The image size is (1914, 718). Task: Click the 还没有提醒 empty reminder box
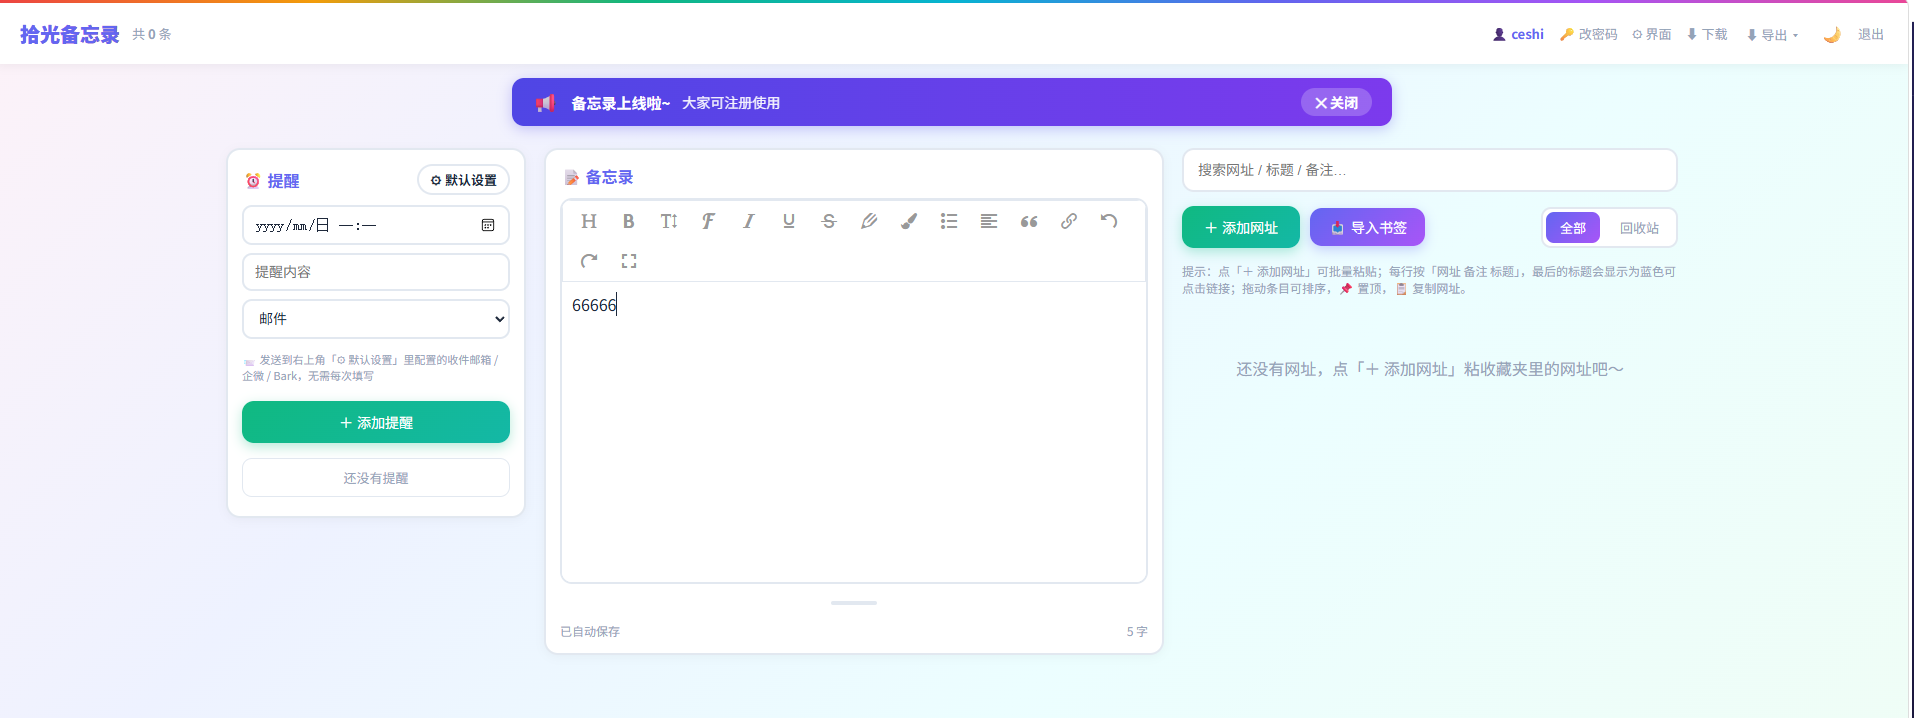click(x=376, y=478)
